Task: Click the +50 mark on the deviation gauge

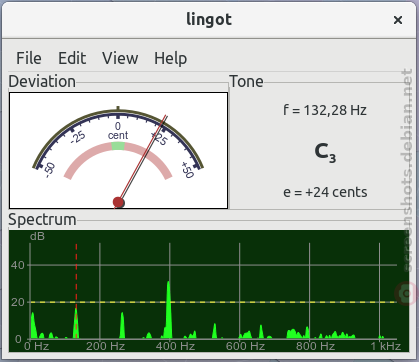Action: [x=187, y=170]
